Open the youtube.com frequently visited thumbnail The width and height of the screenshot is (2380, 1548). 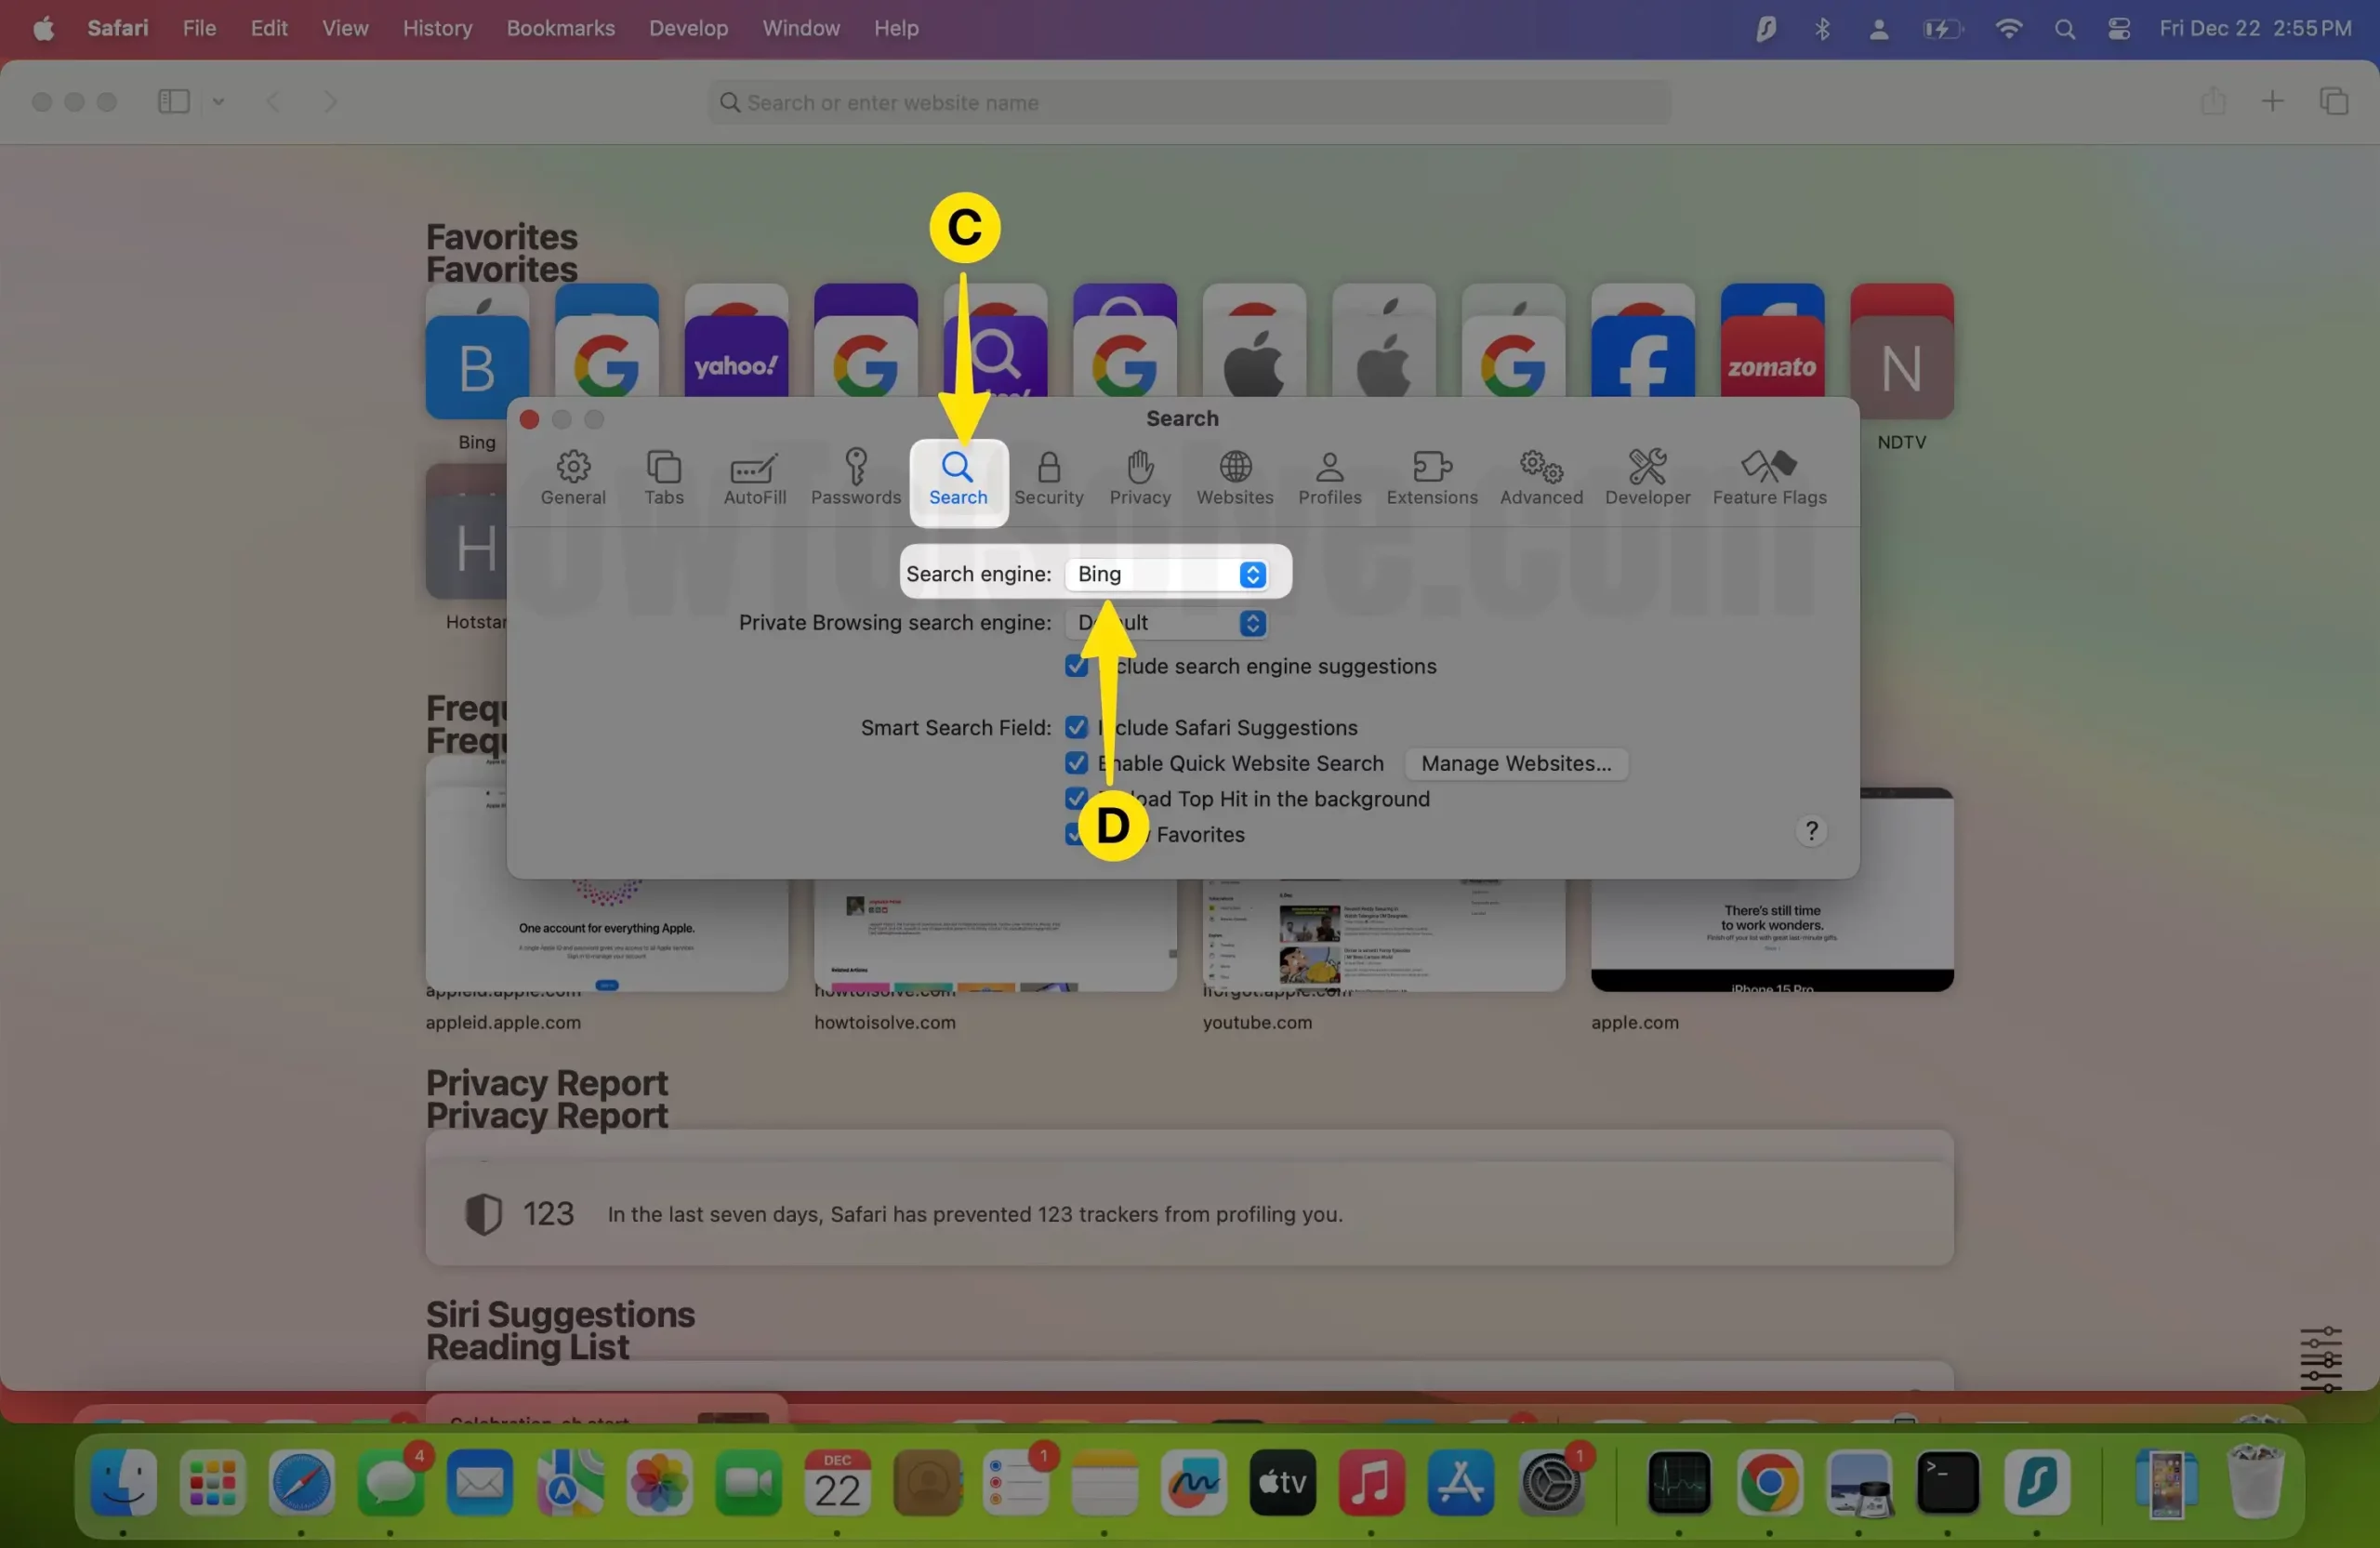pos(1383,935)
